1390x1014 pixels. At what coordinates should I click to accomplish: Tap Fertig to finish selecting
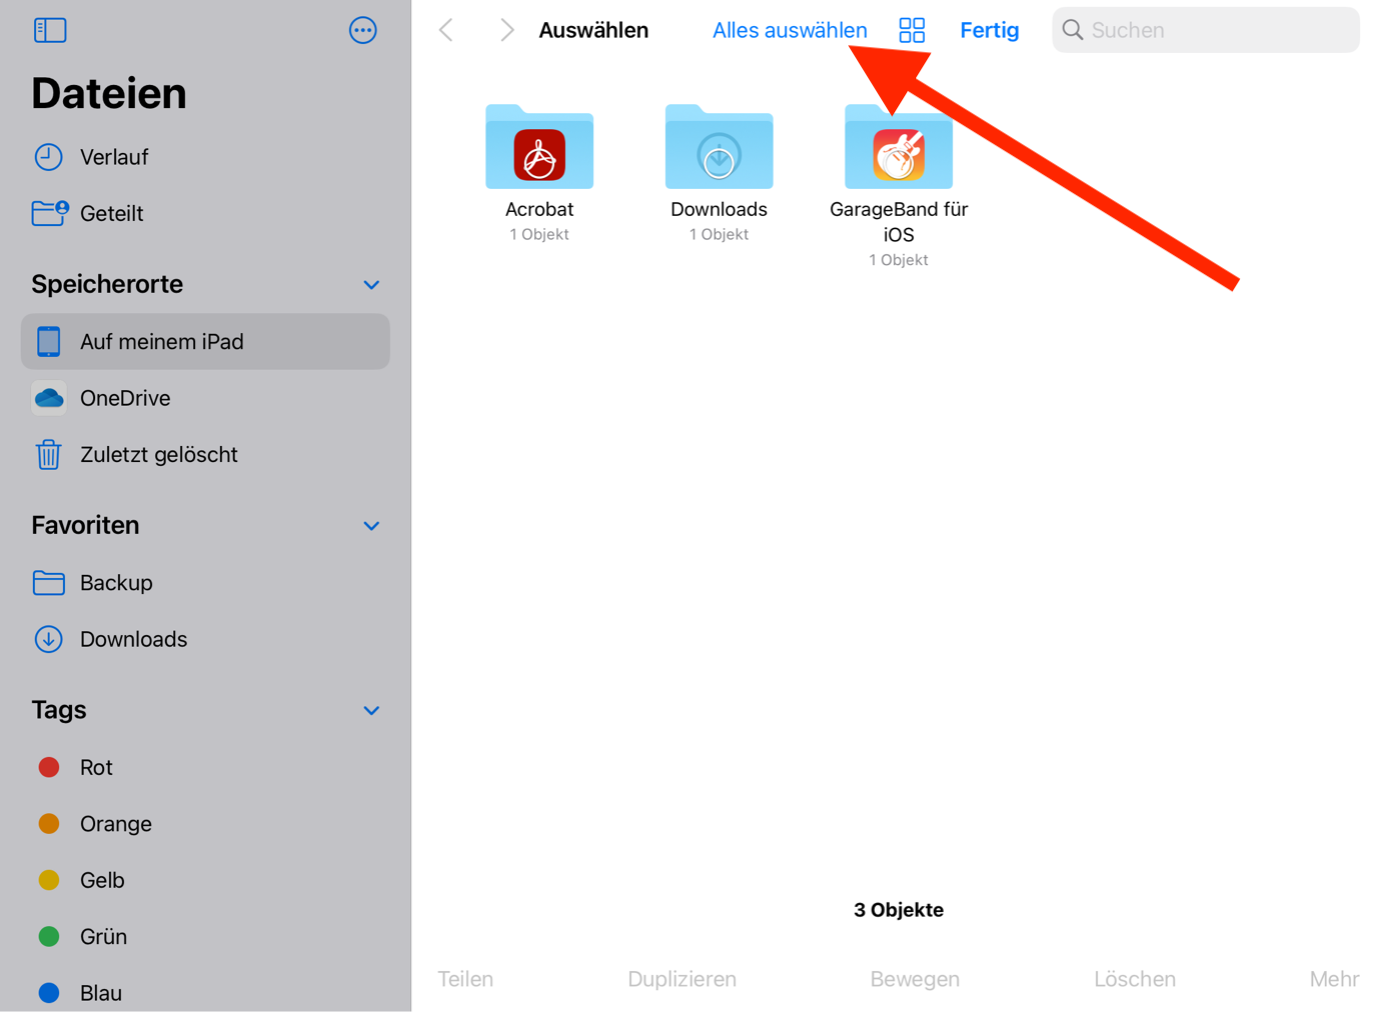989,30
